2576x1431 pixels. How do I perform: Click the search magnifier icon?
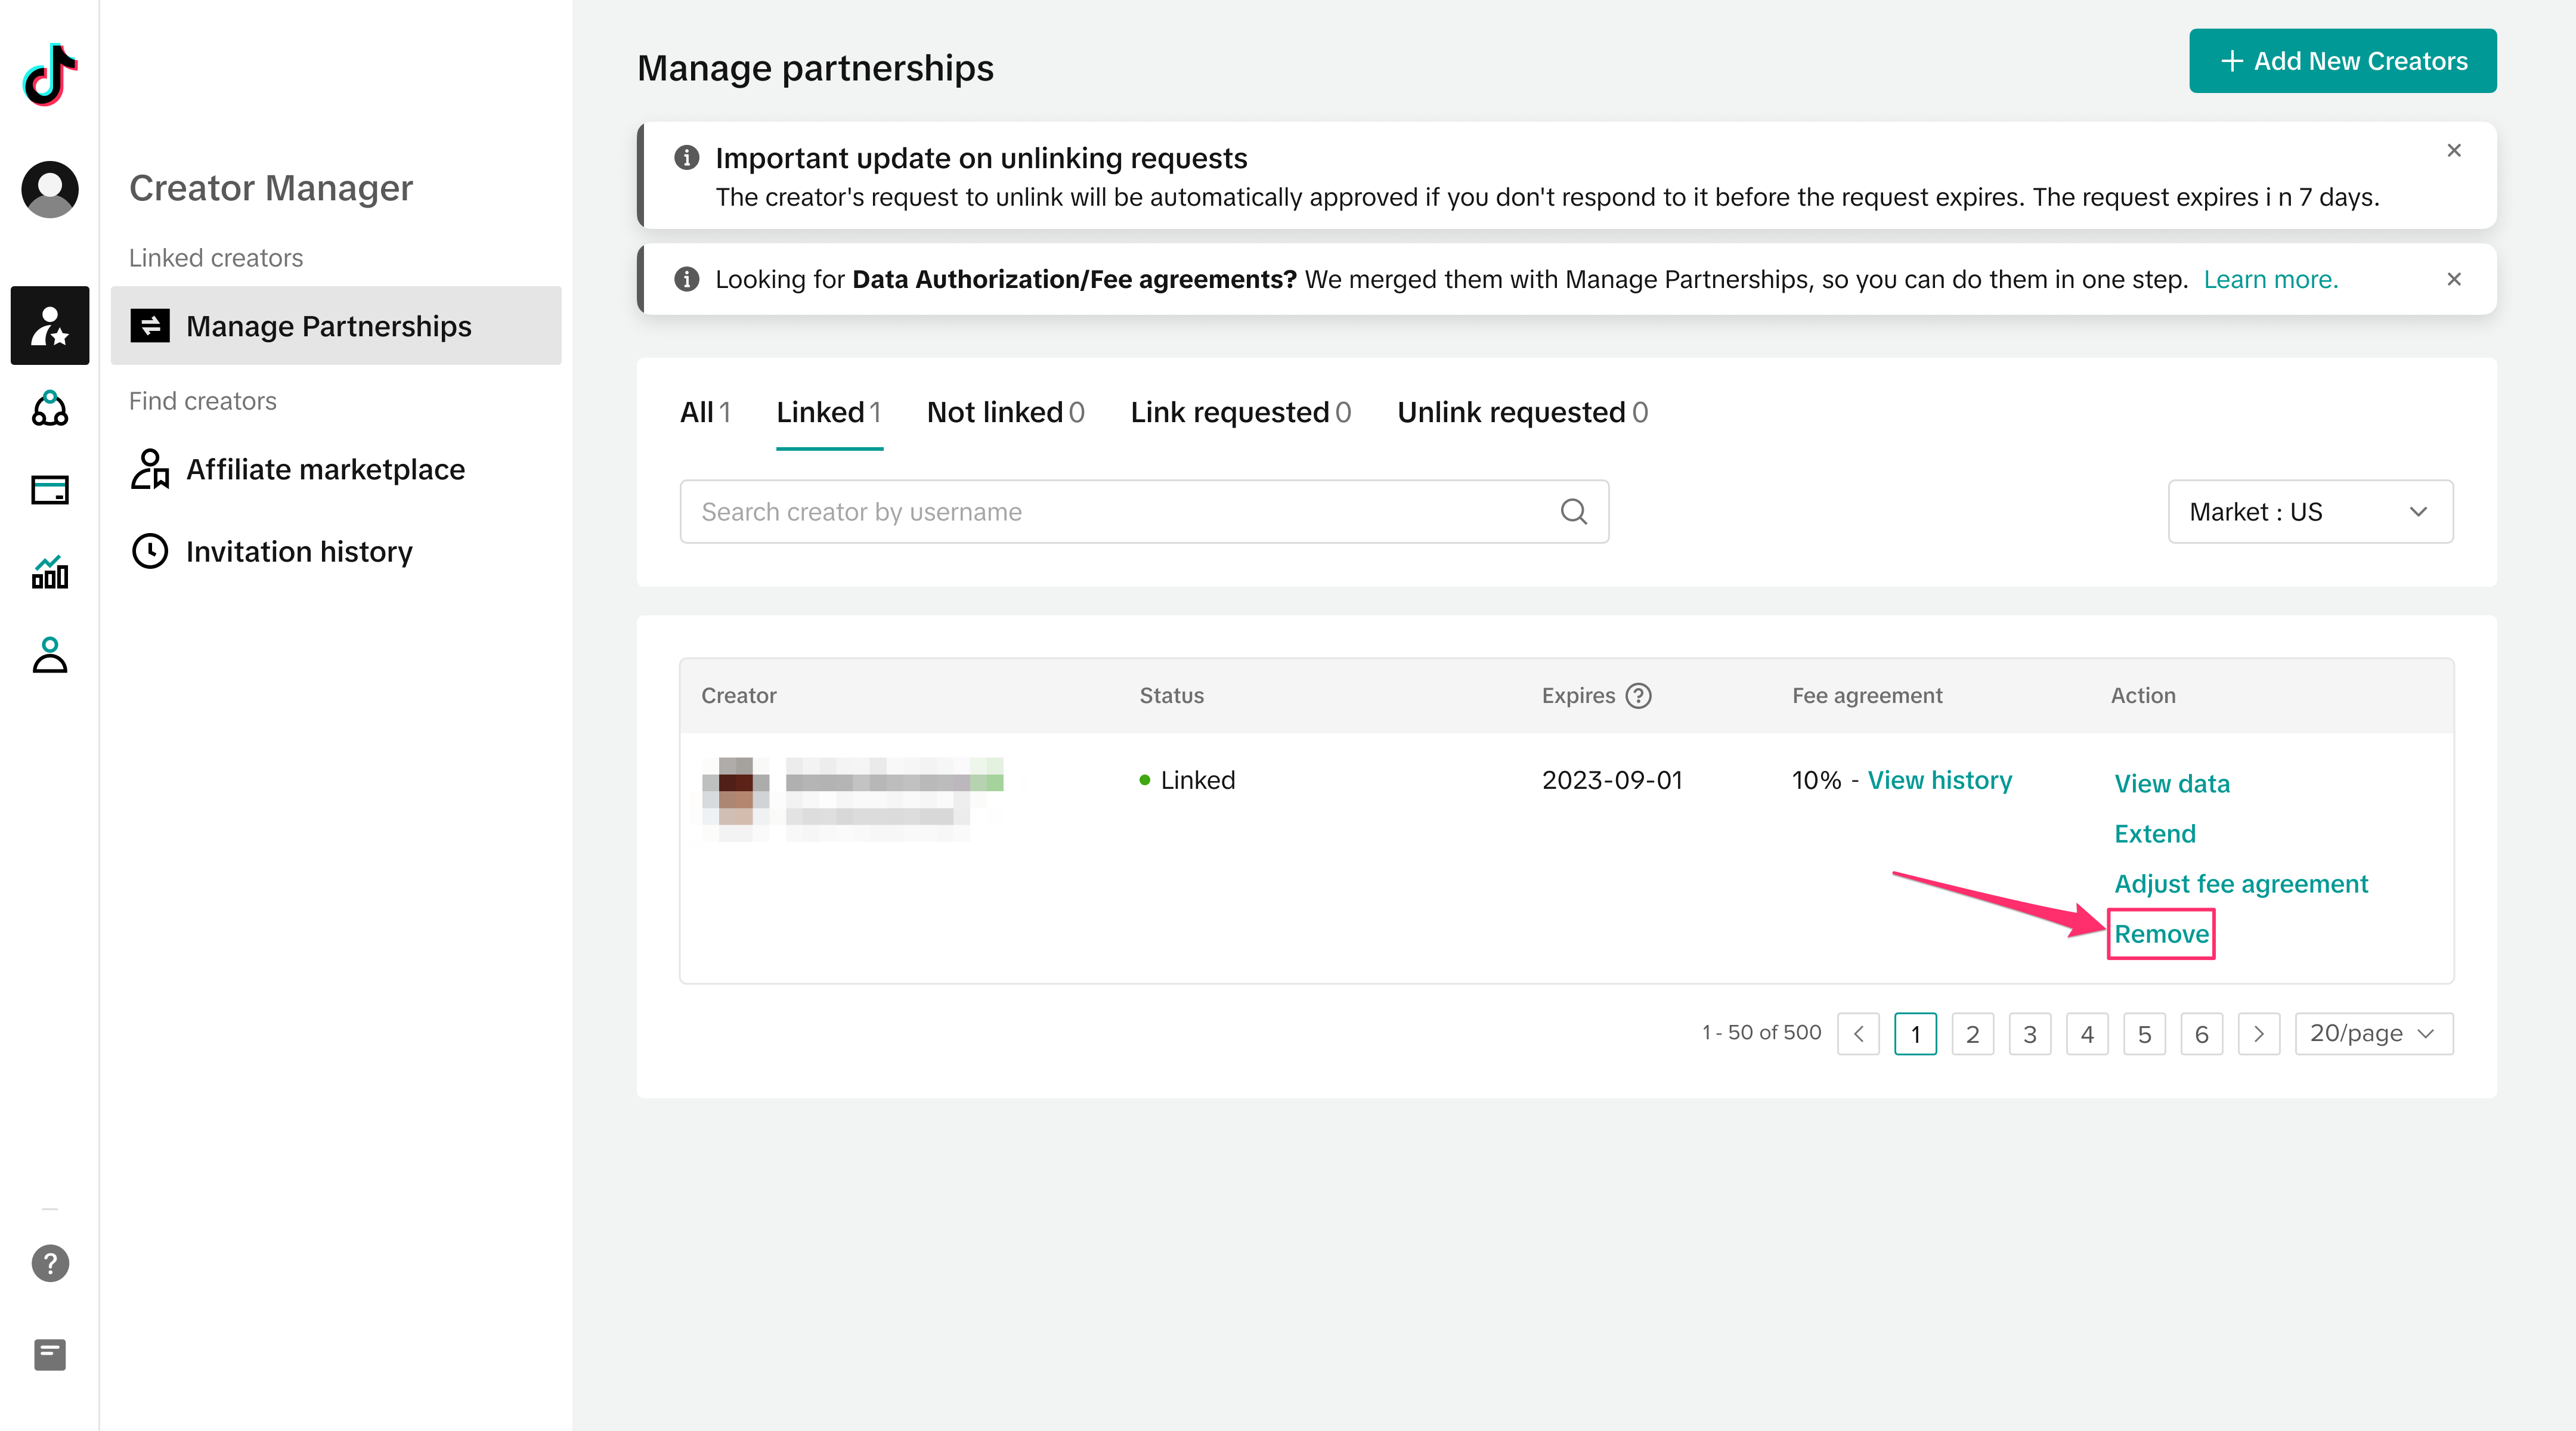[1573, 512]
